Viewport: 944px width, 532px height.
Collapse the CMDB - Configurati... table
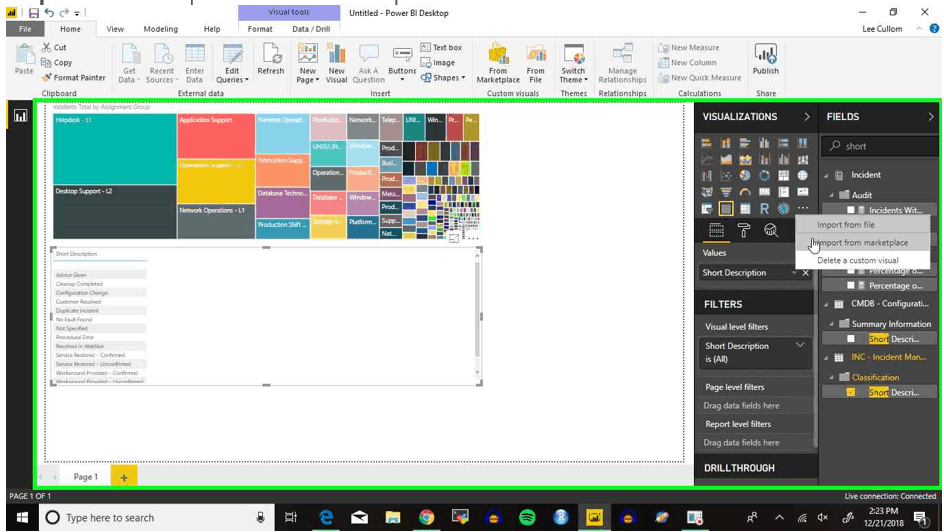point(826,304)
